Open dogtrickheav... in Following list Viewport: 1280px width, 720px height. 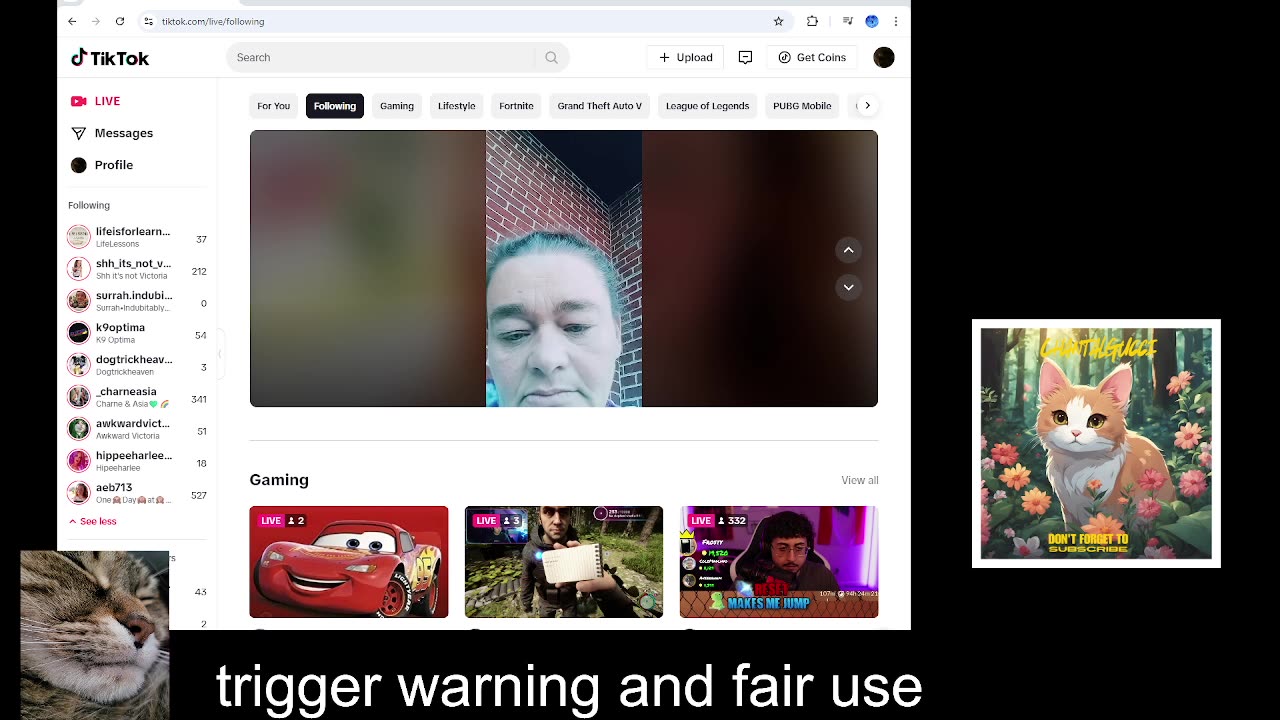click(x=137, y=365)
